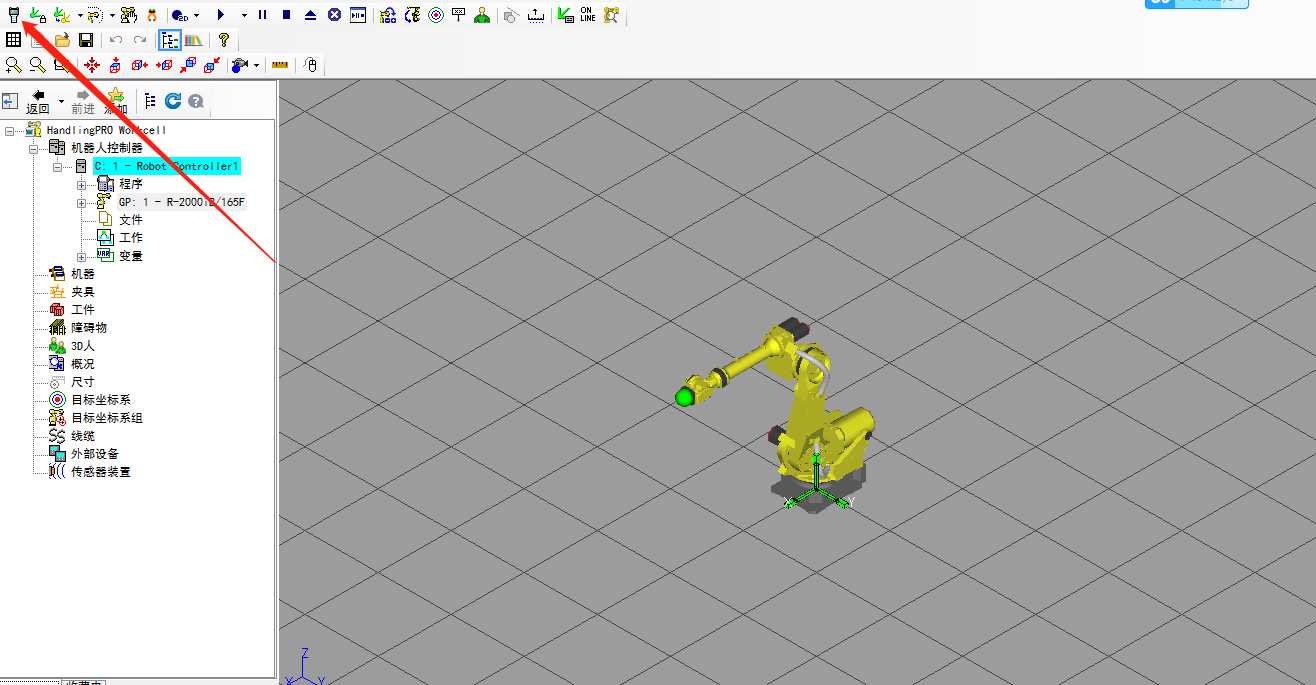Screen dimensions: 1316x685
Task: Select the top view cube icon
Action: click(x=115, y=65)
